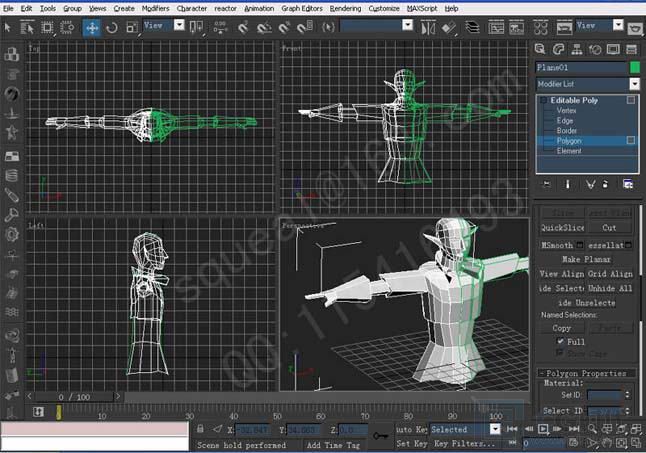Collapse the Editable Poly stack entry
Screen dimensions: 646x453
pyautogui.click(x=544, y=100)
